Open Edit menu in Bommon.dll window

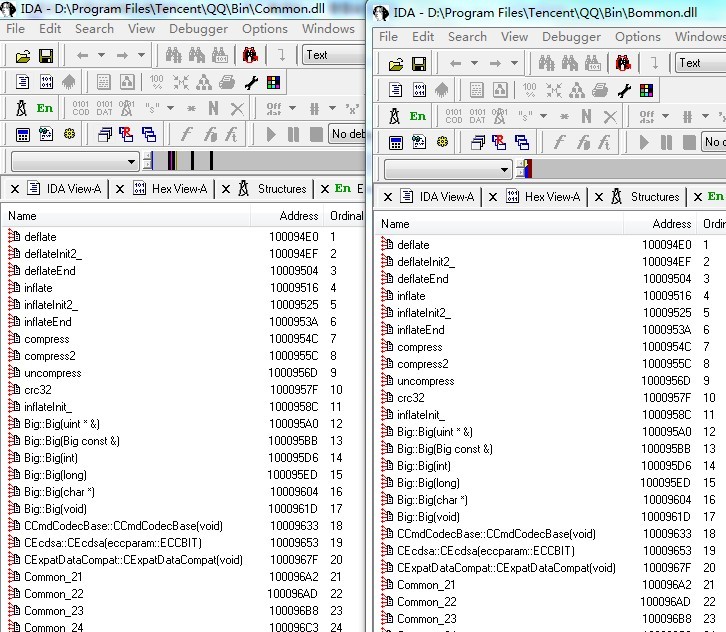[x=423, y=37]
